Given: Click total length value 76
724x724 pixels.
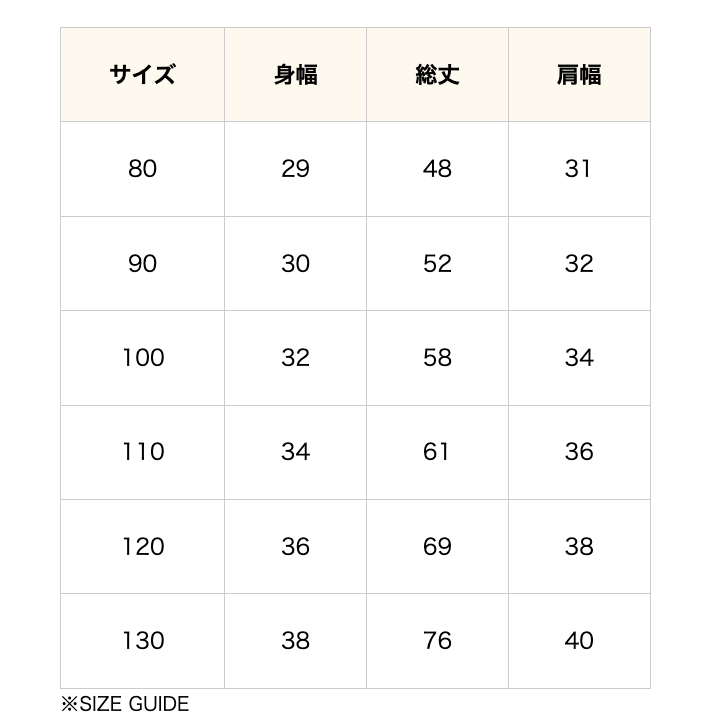Looking at the screenshot, I should (x=437, y=641).
